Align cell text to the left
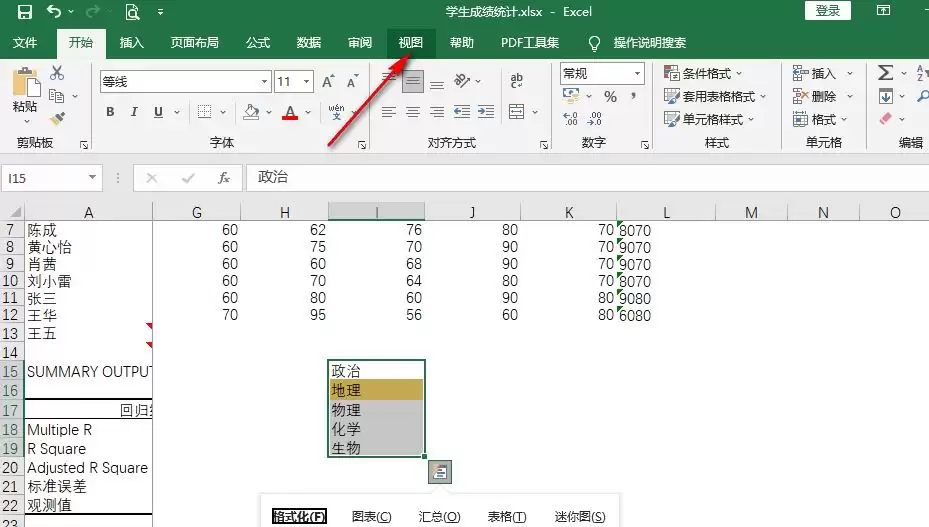The image size is (929, 527). click(389, 111)
